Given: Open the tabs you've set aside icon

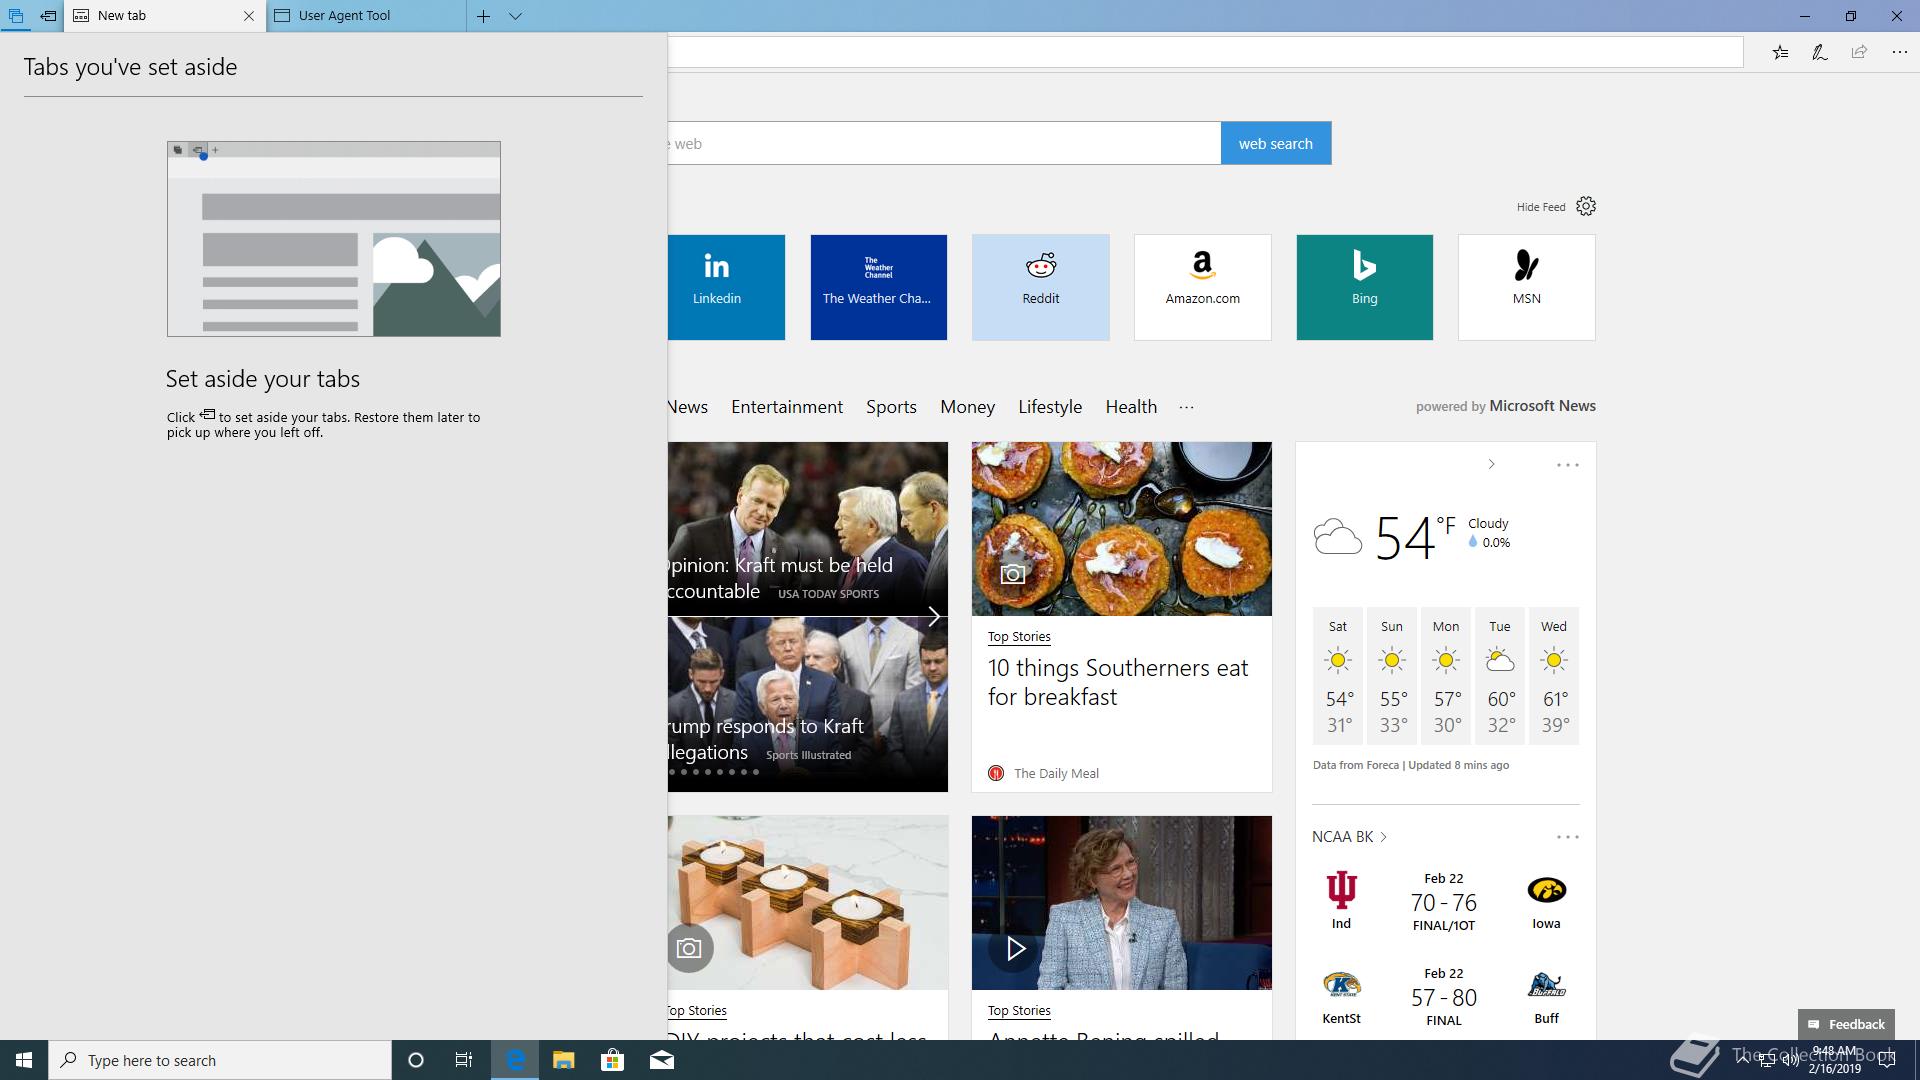Looking at the screenshot, I should 15,16.
